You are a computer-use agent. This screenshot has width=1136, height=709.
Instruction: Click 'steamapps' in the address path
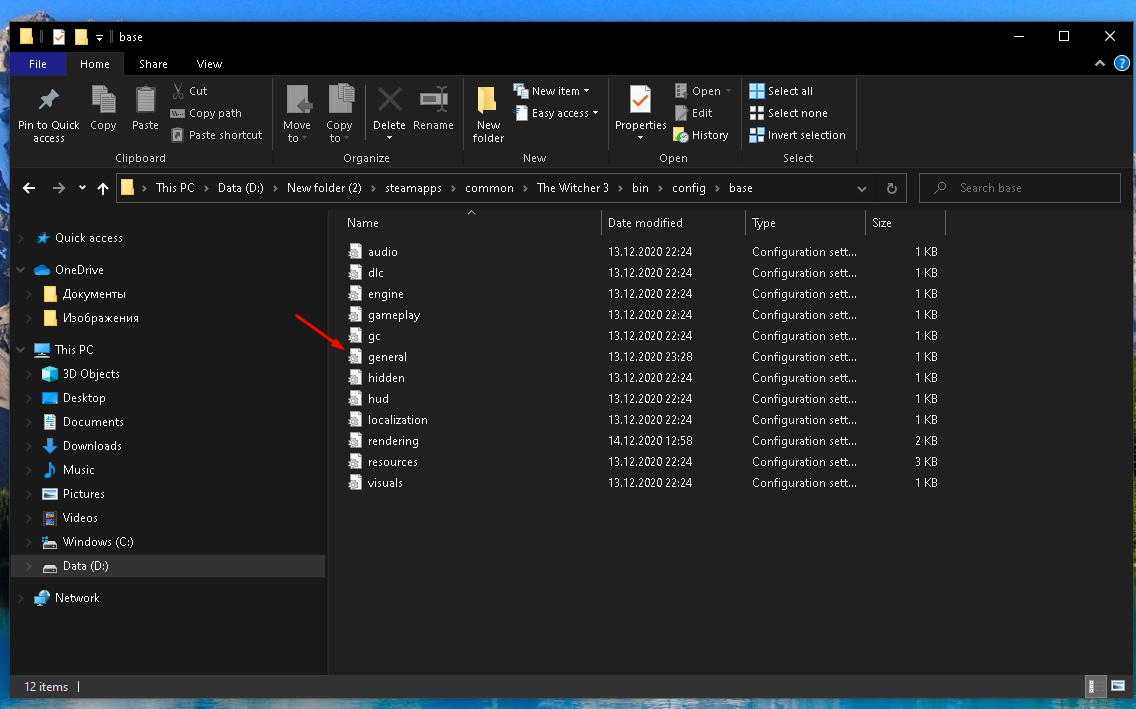click(413, 188)
